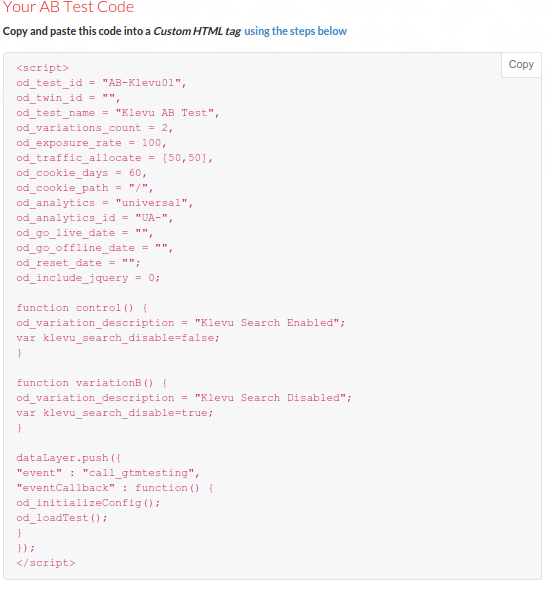The width and height of the screenshot is (552, 589).
Task: Click the 'Your AB Test Code' heading
Action: coord(68,7)
